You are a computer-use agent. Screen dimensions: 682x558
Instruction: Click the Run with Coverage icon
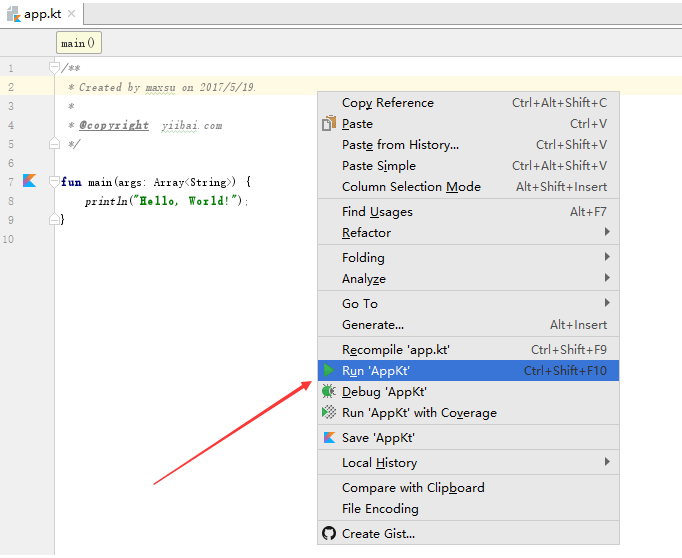[329, 413]
